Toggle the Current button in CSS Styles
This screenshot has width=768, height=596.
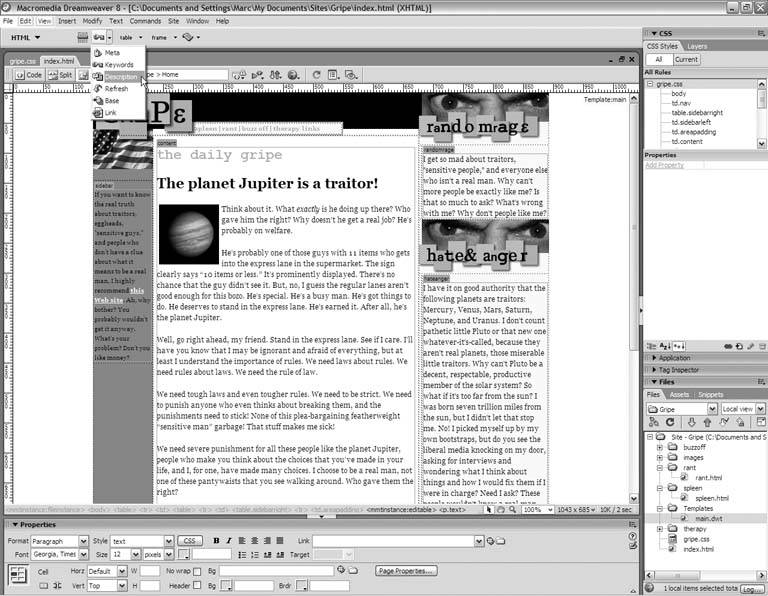pyautogui.click(x=688, y=59)
